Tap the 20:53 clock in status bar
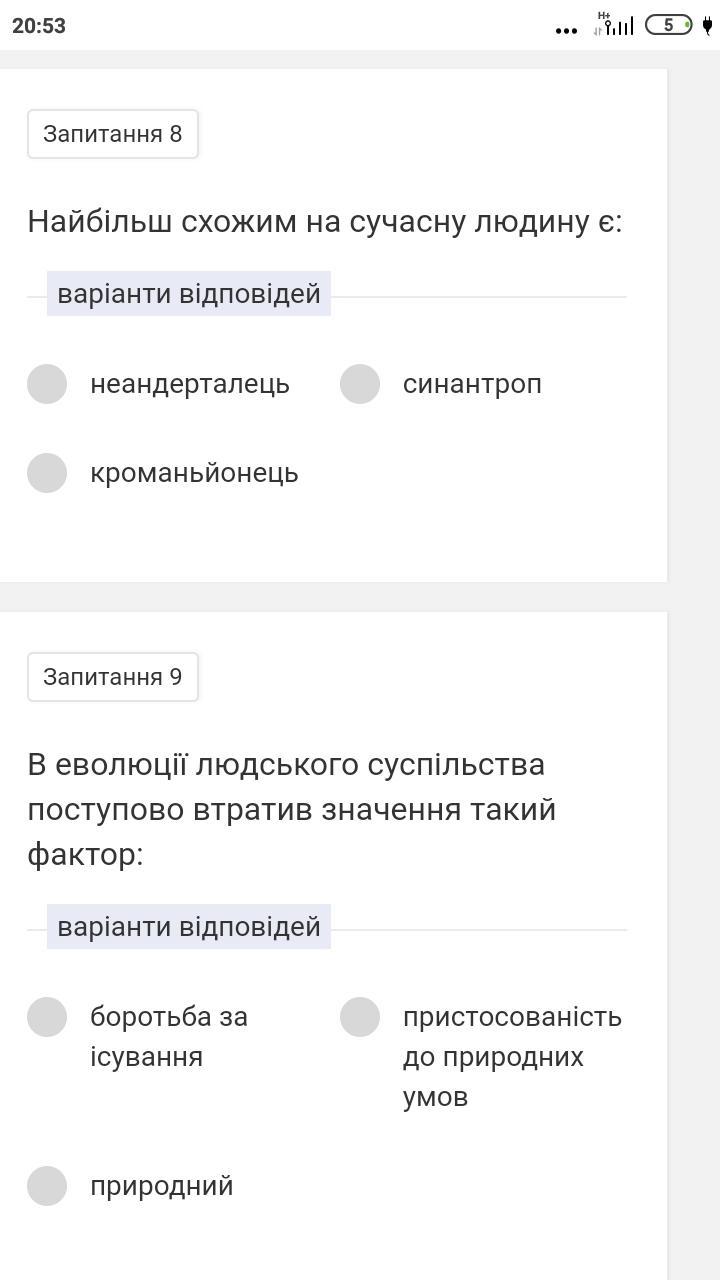This screenshot has width=720, height=1280. pyautogui.click(x=39, y=26)
